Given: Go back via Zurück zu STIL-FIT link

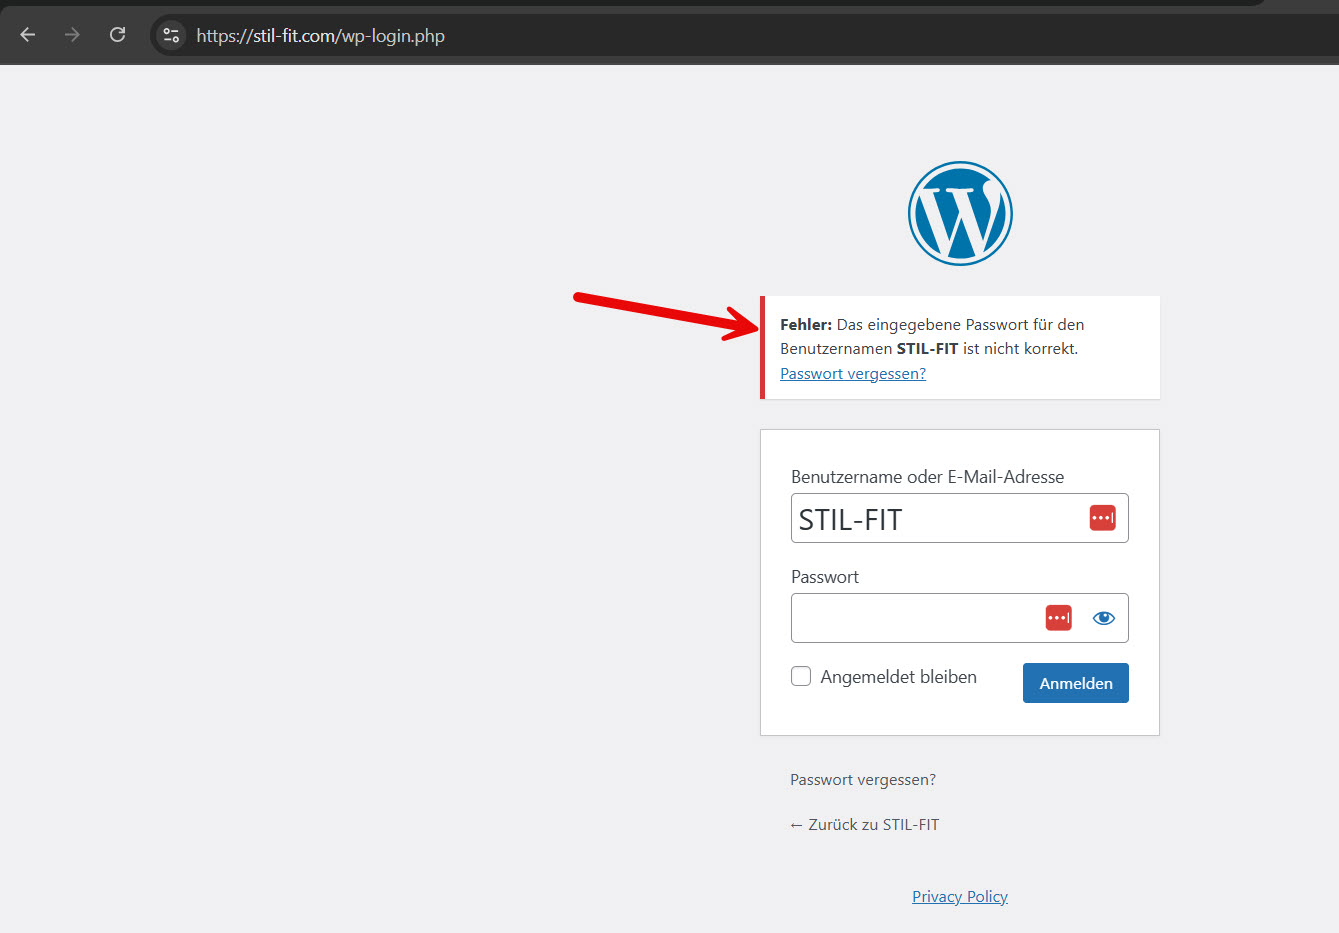Looking at the screenshot, I should point(864,824).
